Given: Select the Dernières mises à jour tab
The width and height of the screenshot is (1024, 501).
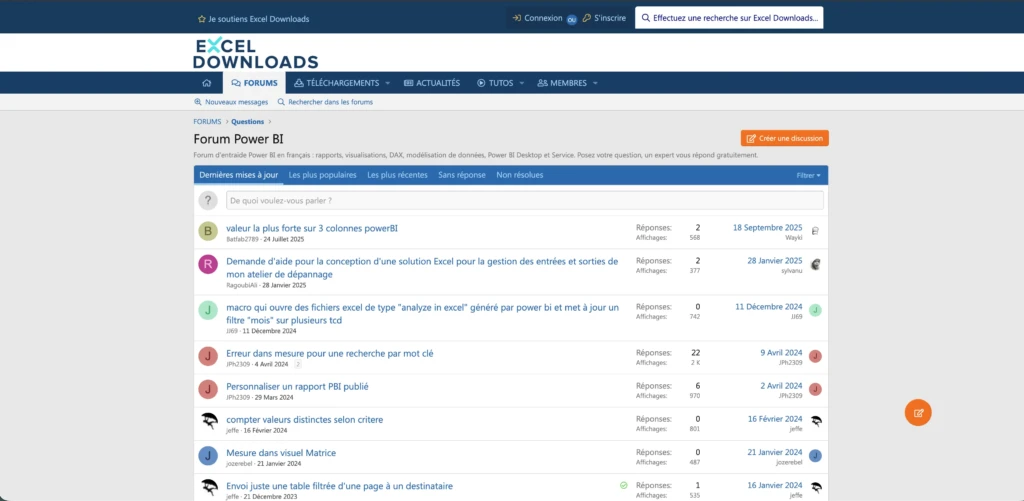Looking at the screenshot, I should point(238,175).
